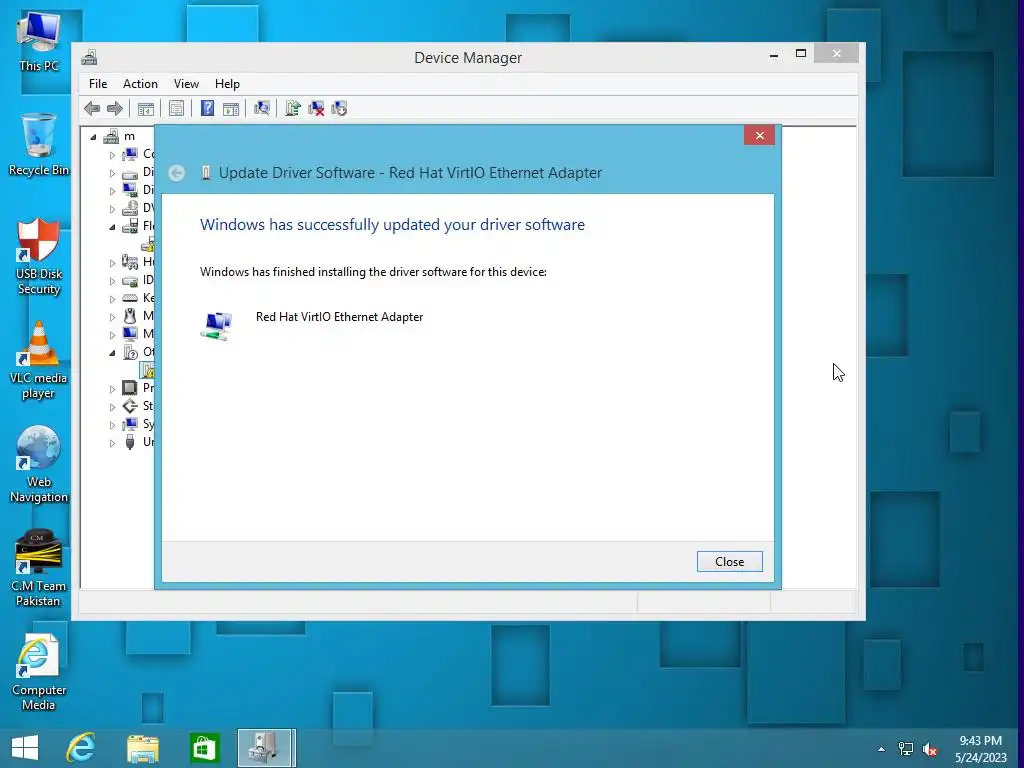Click the red X on Update Driver dialog
The width and height of the screenshot is (1024, 768).
point(760,135)
